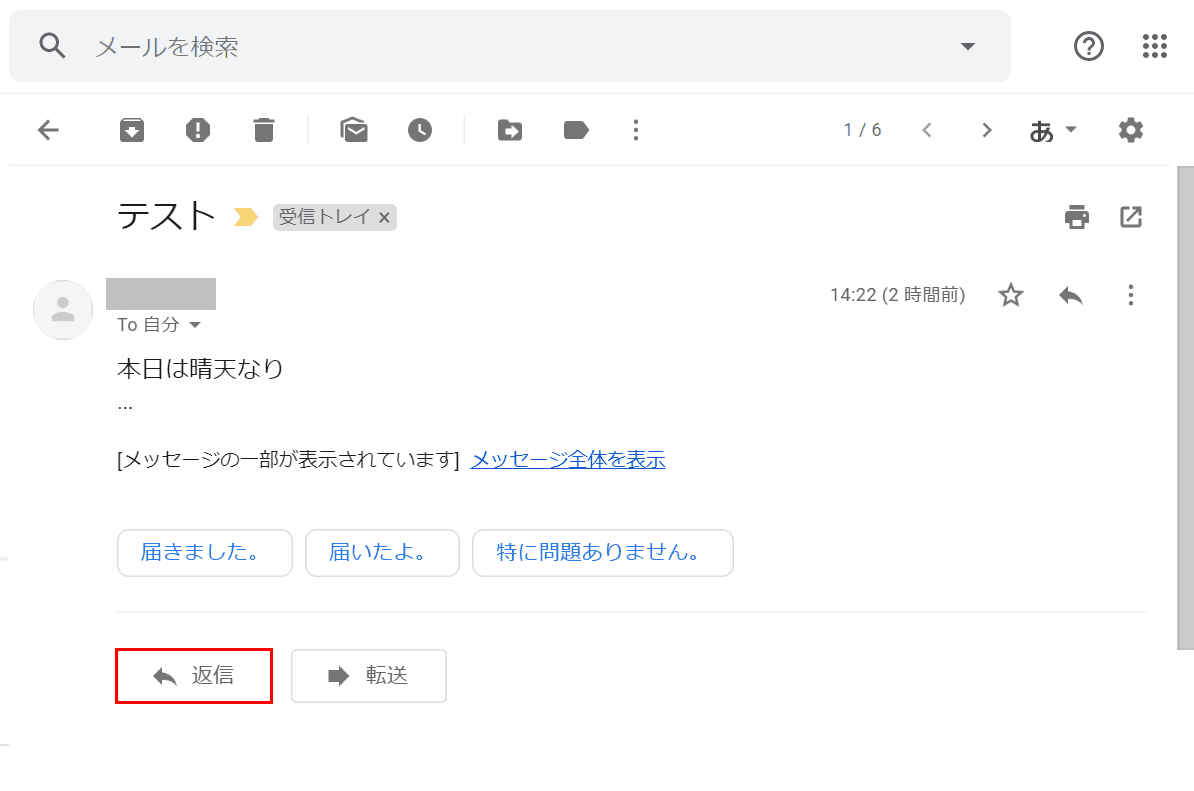Choose smart reply 届いたよ。

pyautogui.click(x=382, y=553)
